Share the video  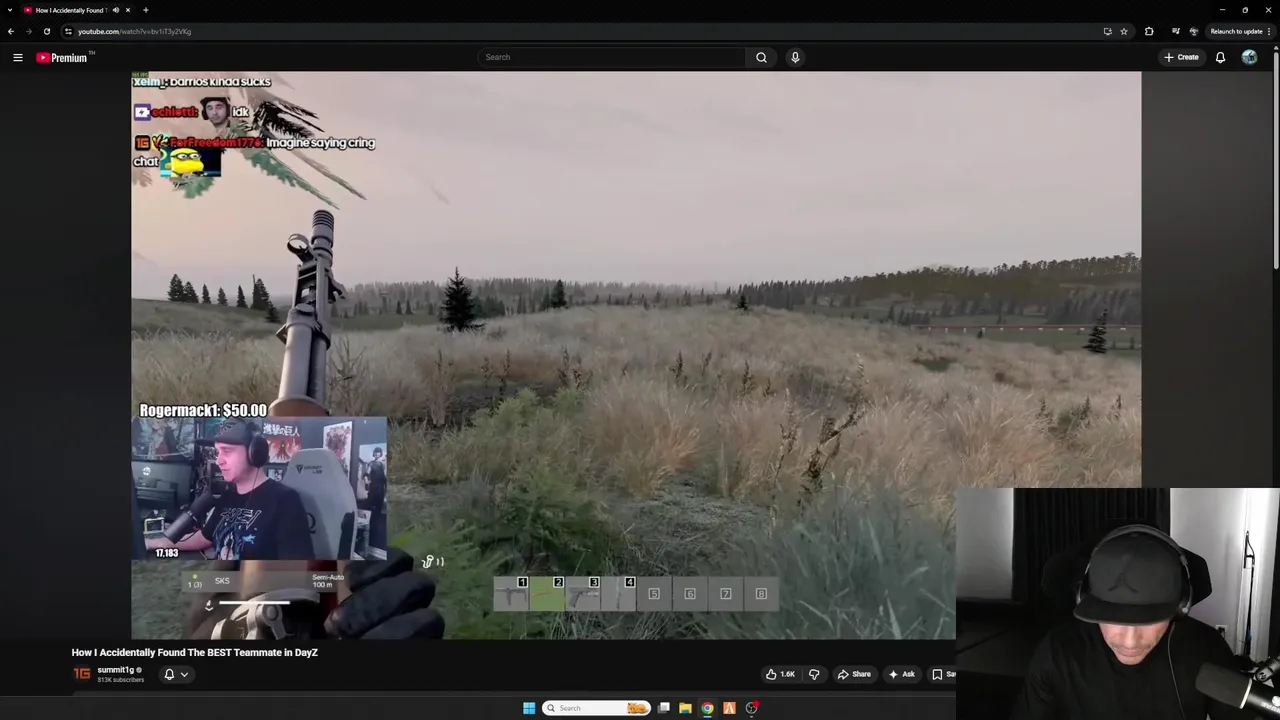(x=853, y=674)
